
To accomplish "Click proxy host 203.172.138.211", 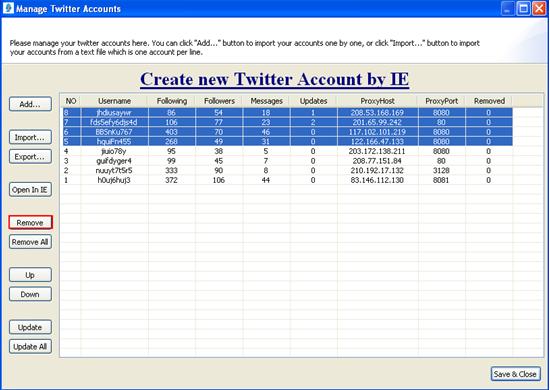I will tap(377, 151).
